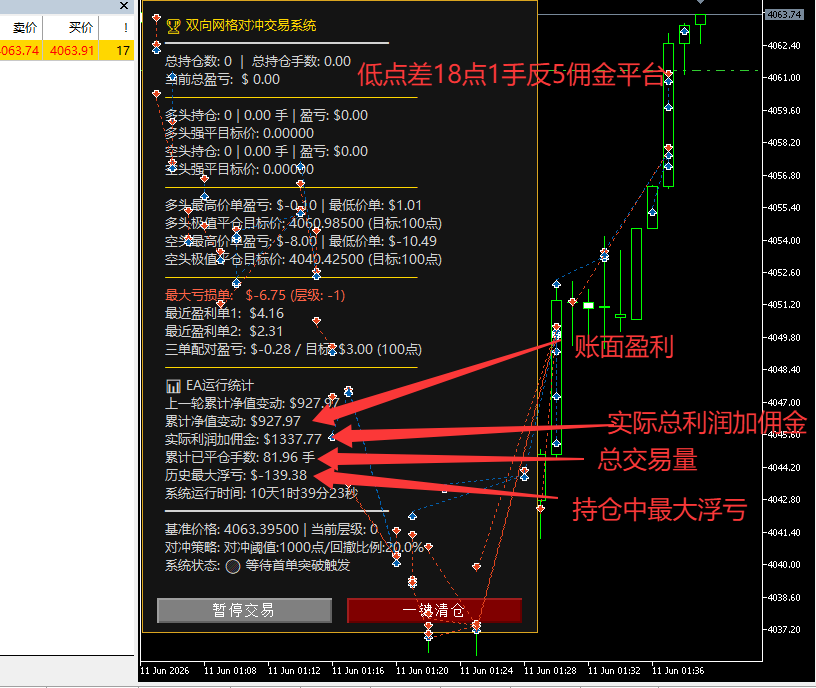Screen dimensions: 816x688
Task: Click the 11 Jun 01:36 time axis label
Action: 678,671
